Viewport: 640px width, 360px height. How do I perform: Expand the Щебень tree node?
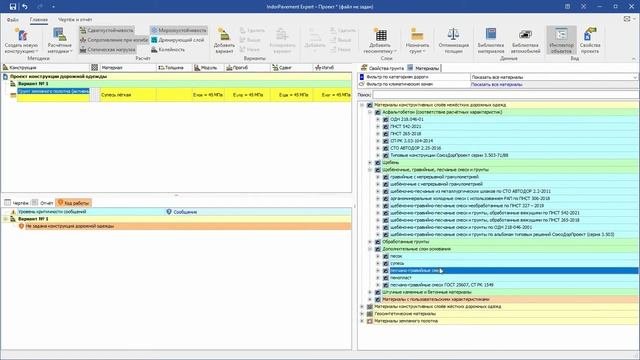tap(370, 162)
